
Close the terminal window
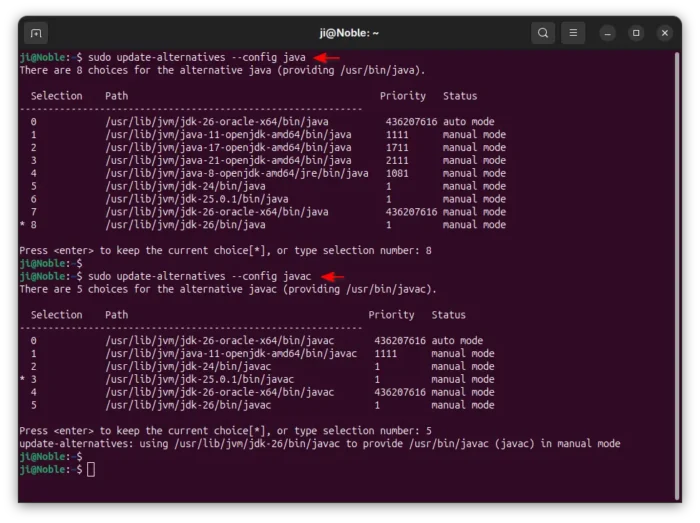click(x=664, y=33)
